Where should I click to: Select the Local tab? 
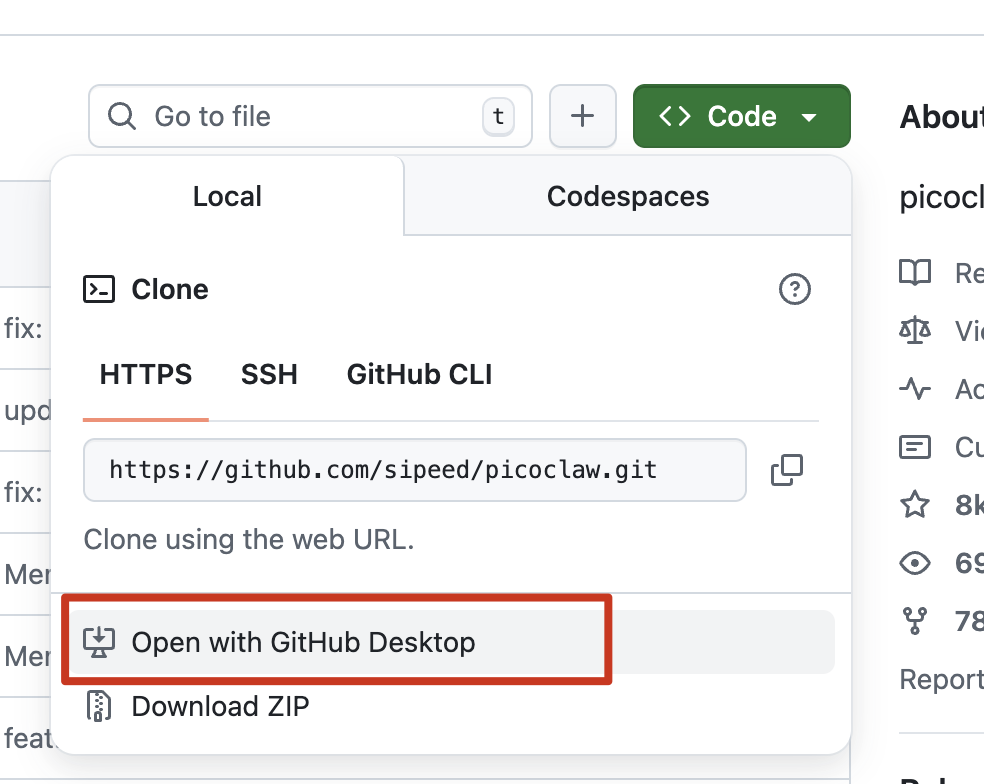(x=227, y=196)
